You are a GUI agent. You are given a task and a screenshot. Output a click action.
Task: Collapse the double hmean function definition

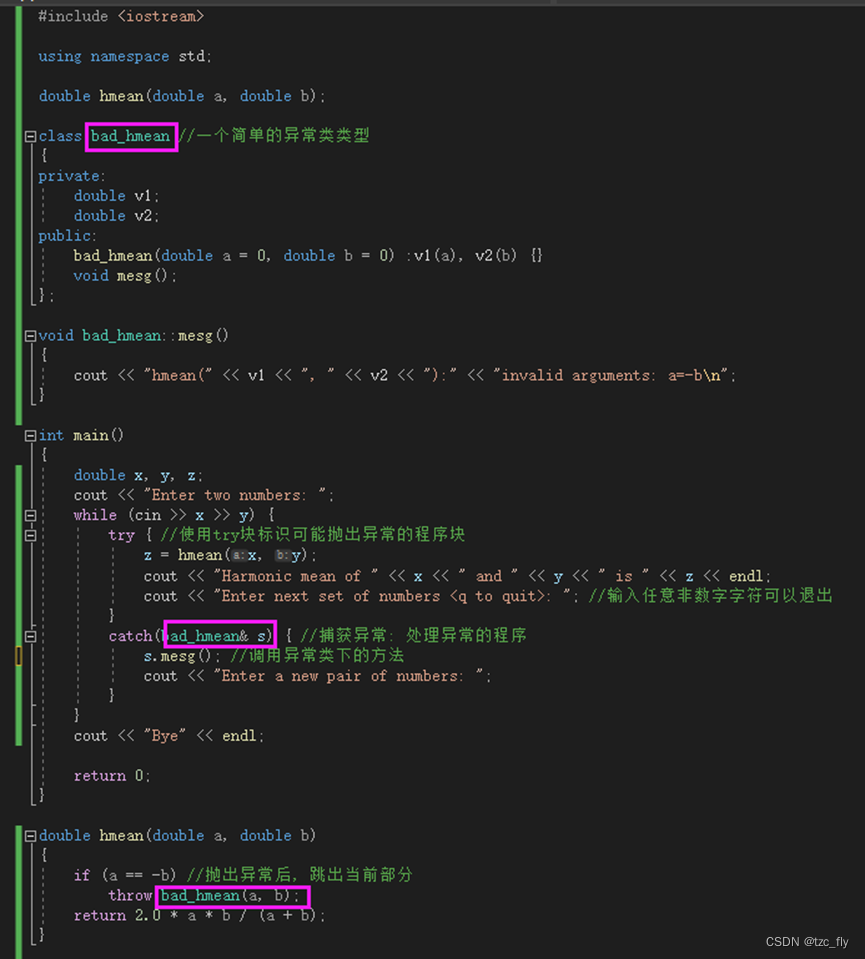(x=30, y=836)
